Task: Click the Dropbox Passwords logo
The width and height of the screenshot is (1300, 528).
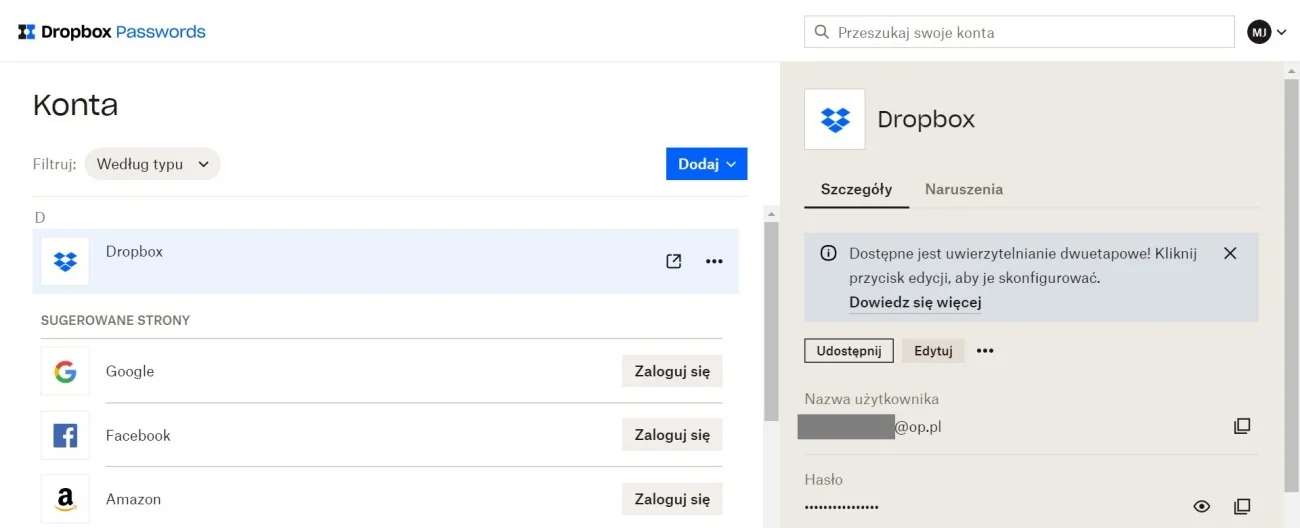Action: coord(112,32)
